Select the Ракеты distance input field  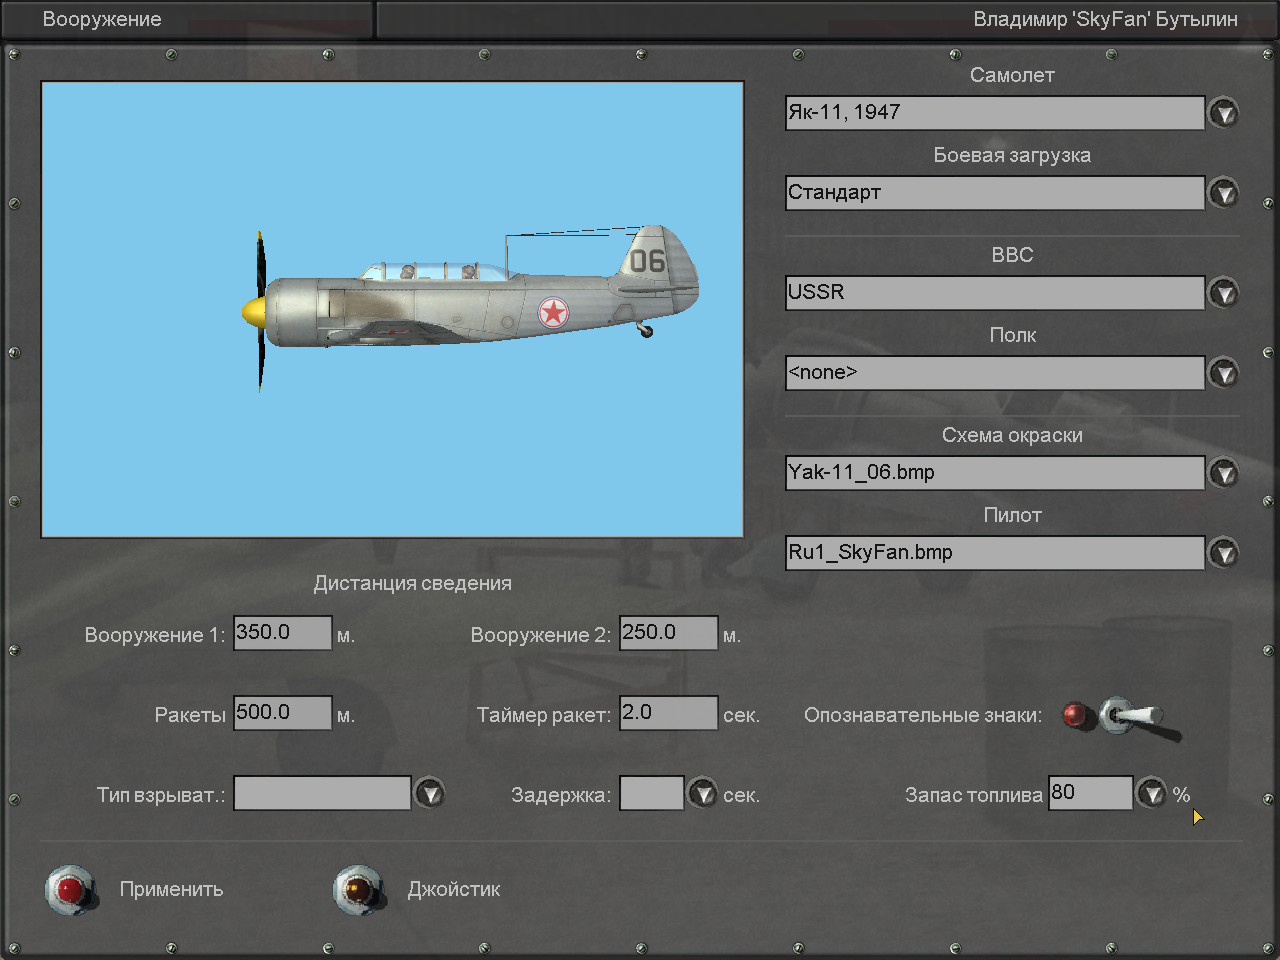tap(282, 713)
